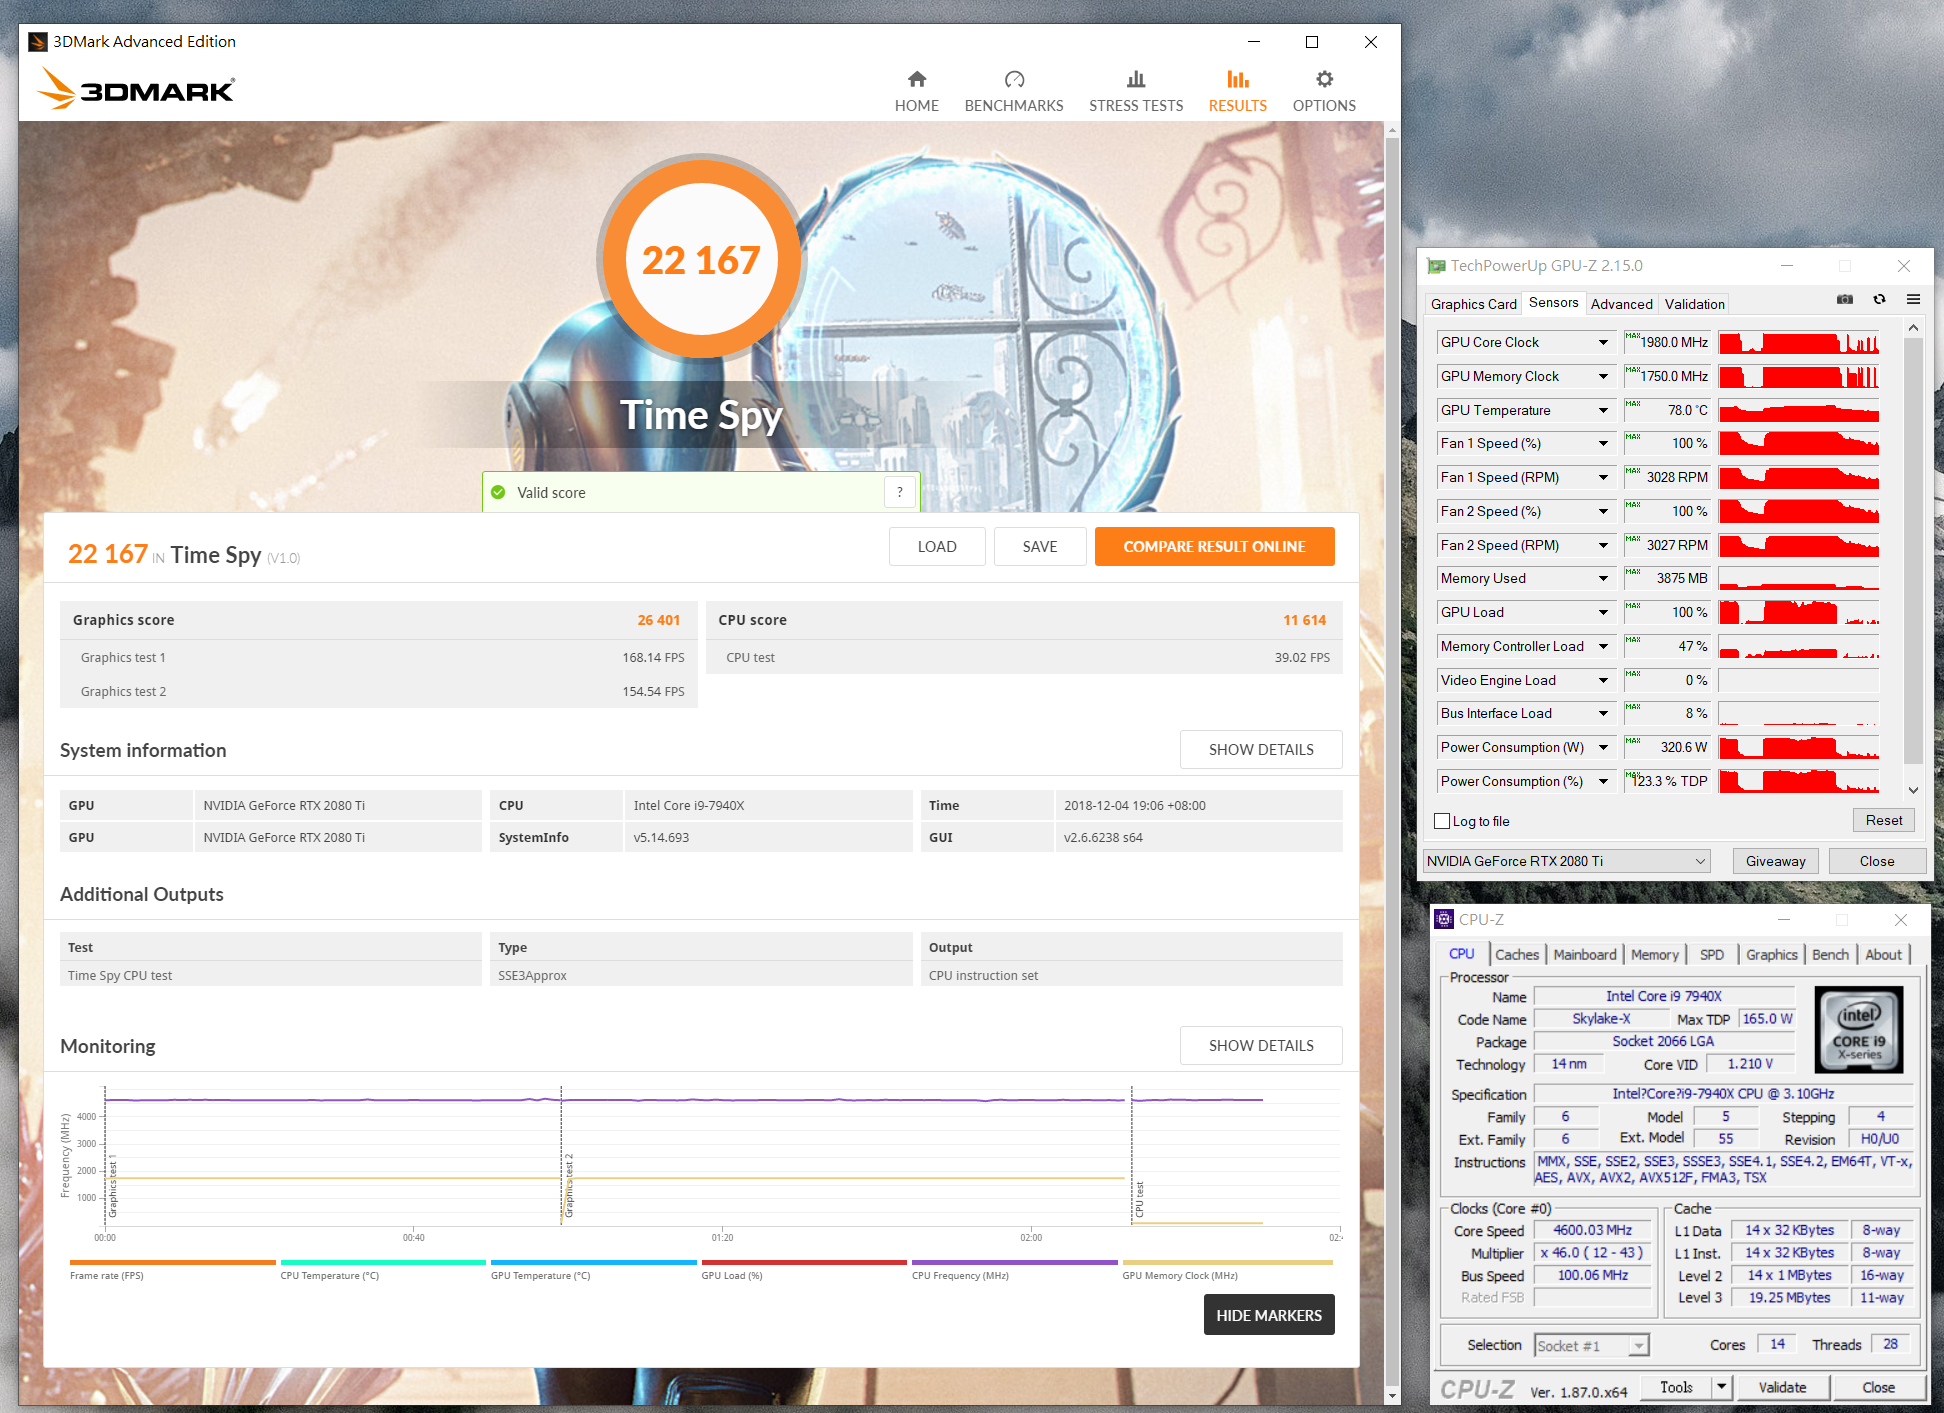Image resolution: width=1944 pixels, height=1413 pixels.
Task: Click the GPU-Z title bar app icon
Action: (1437, 266)
